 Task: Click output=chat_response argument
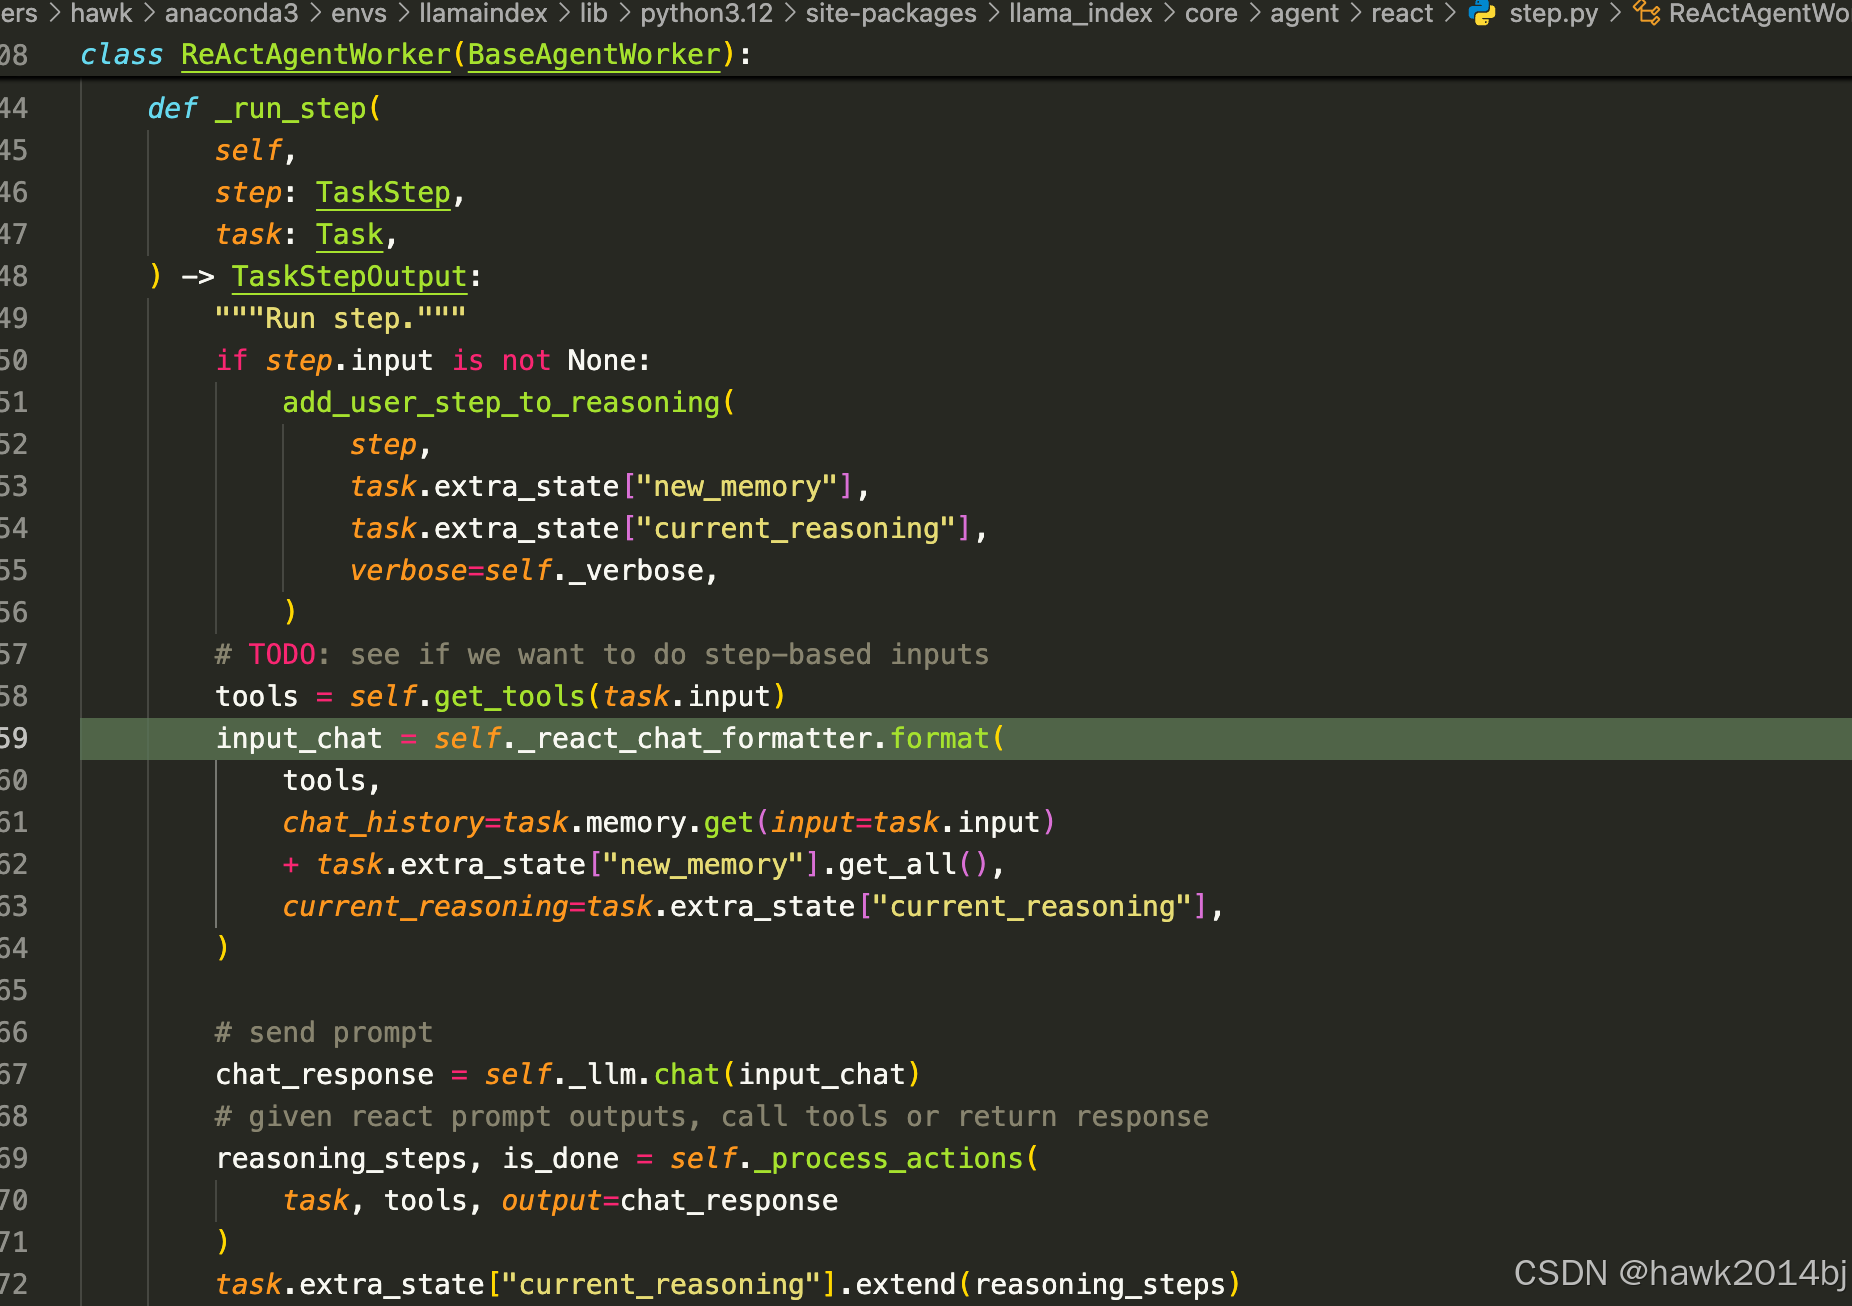pyautogui.click(x=669, y=1200)
